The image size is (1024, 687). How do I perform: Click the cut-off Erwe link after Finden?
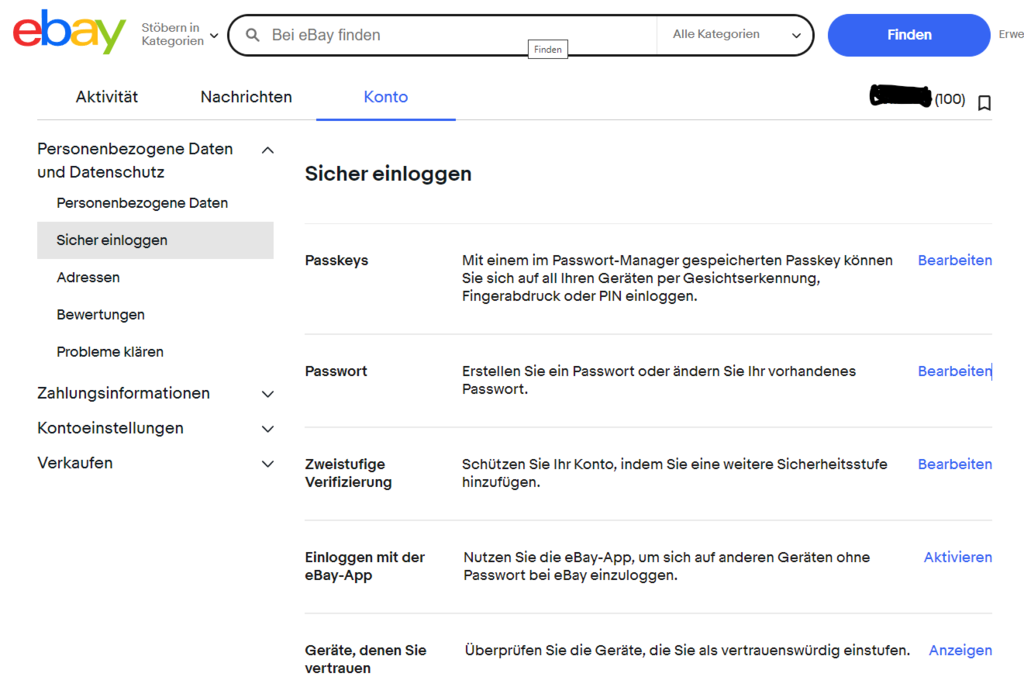(x=1010, y=35)
